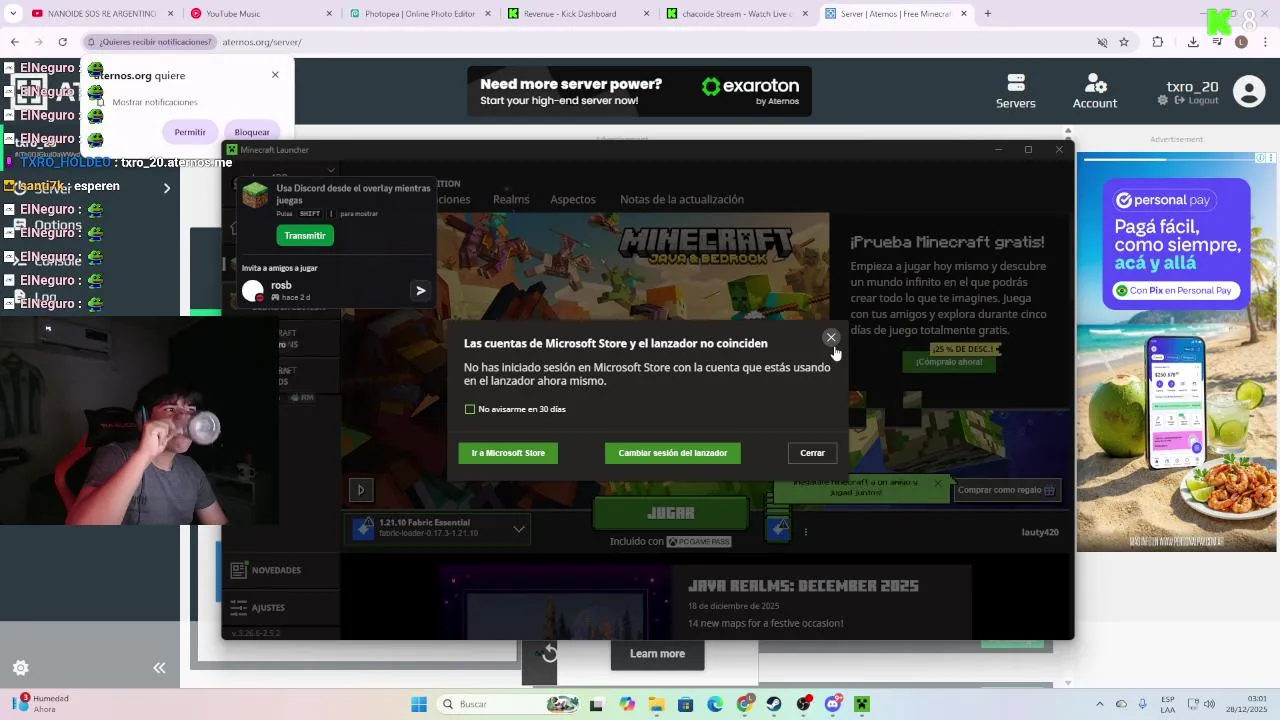
Task: Collapse the Aternos sidebar with double chevron
Action: click(x=159, y=668)
